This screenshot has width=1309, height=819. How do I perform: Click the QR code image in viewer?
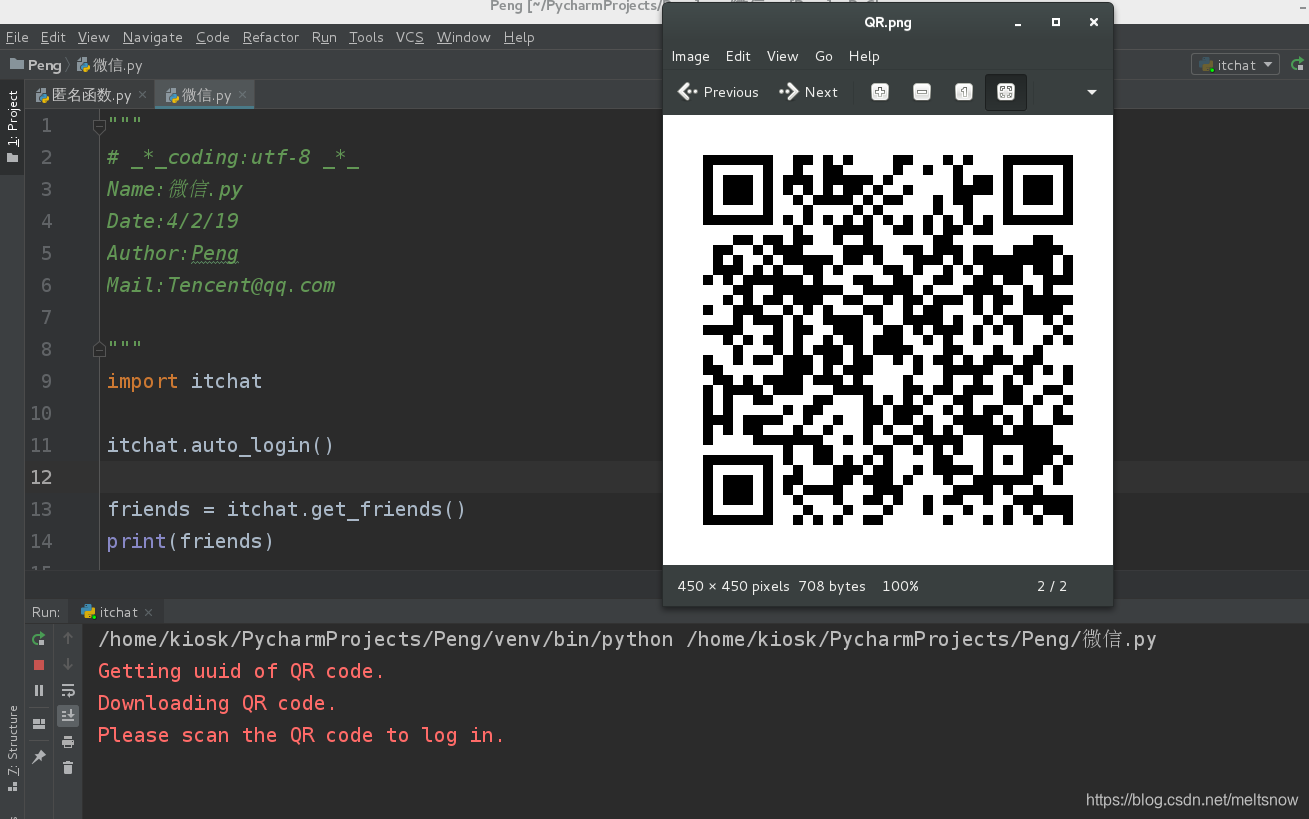point(888,340)
